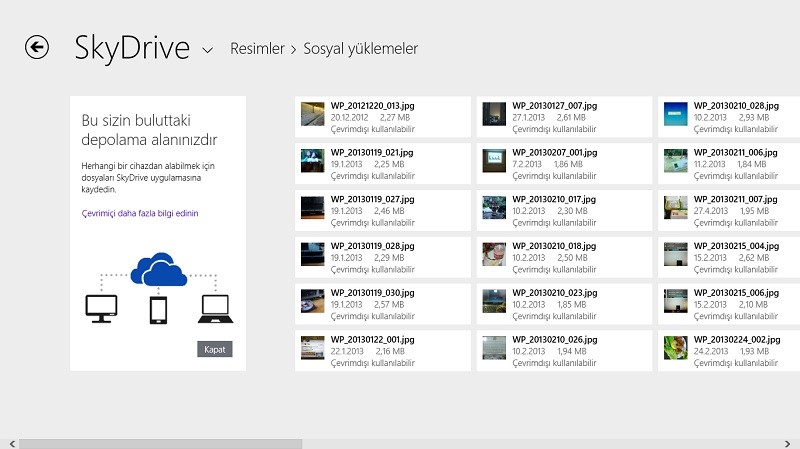800x449 pixels.
Task: Select file name WP_20130122_001.jpg
Action: pos(372,340)
